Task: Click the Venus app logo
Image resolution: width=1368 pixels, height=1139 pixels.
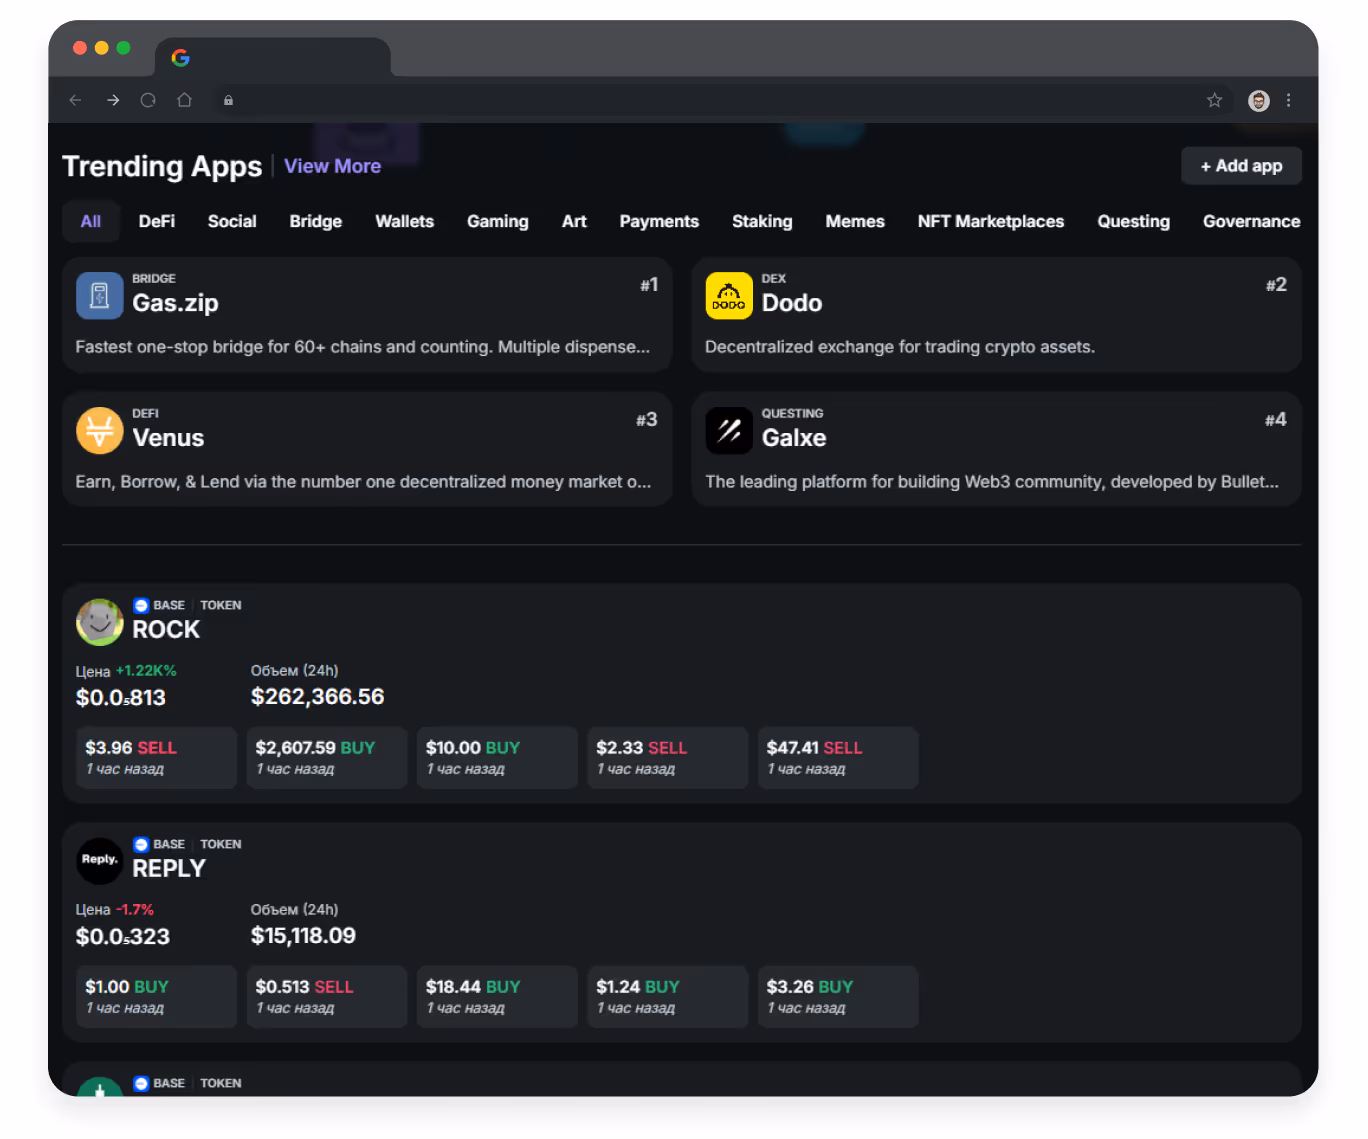Action: click(99, 431)
